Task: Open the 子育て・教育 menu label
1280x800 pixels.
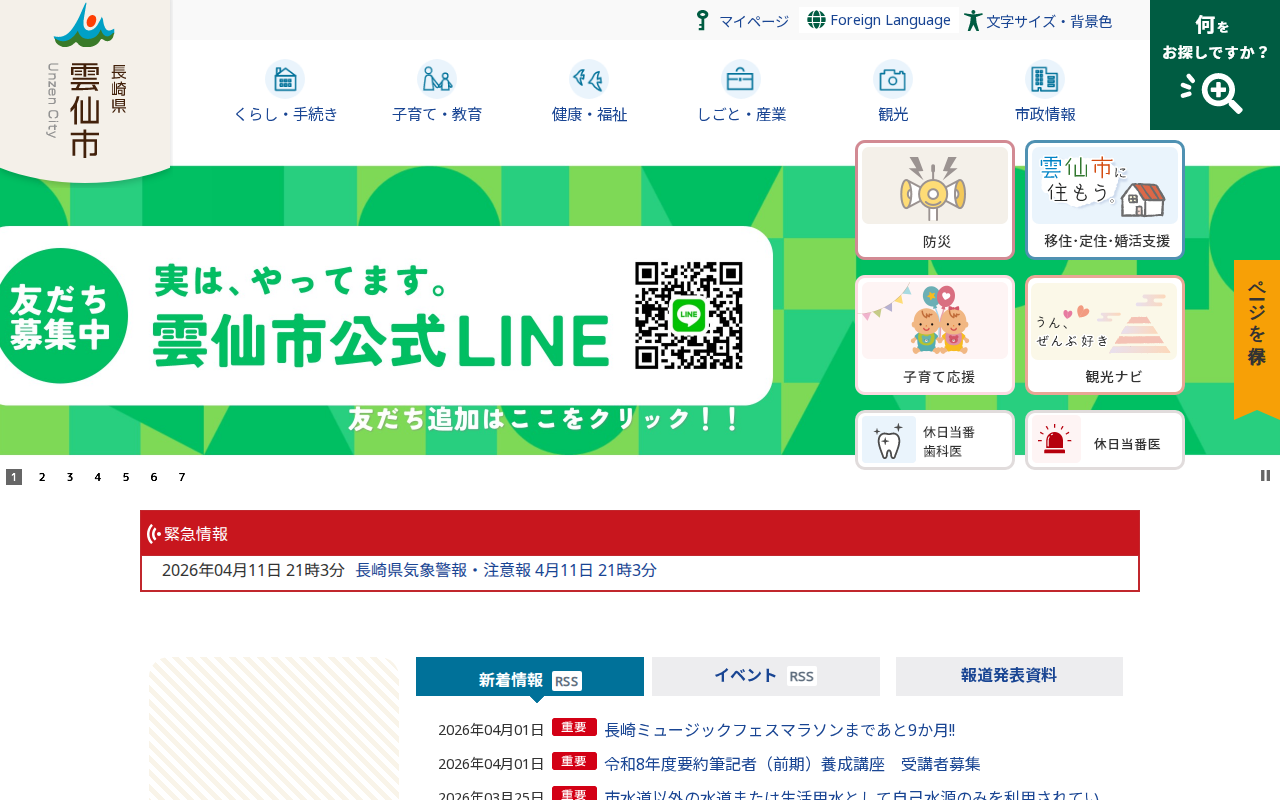Action: click(x=437, y=114)
